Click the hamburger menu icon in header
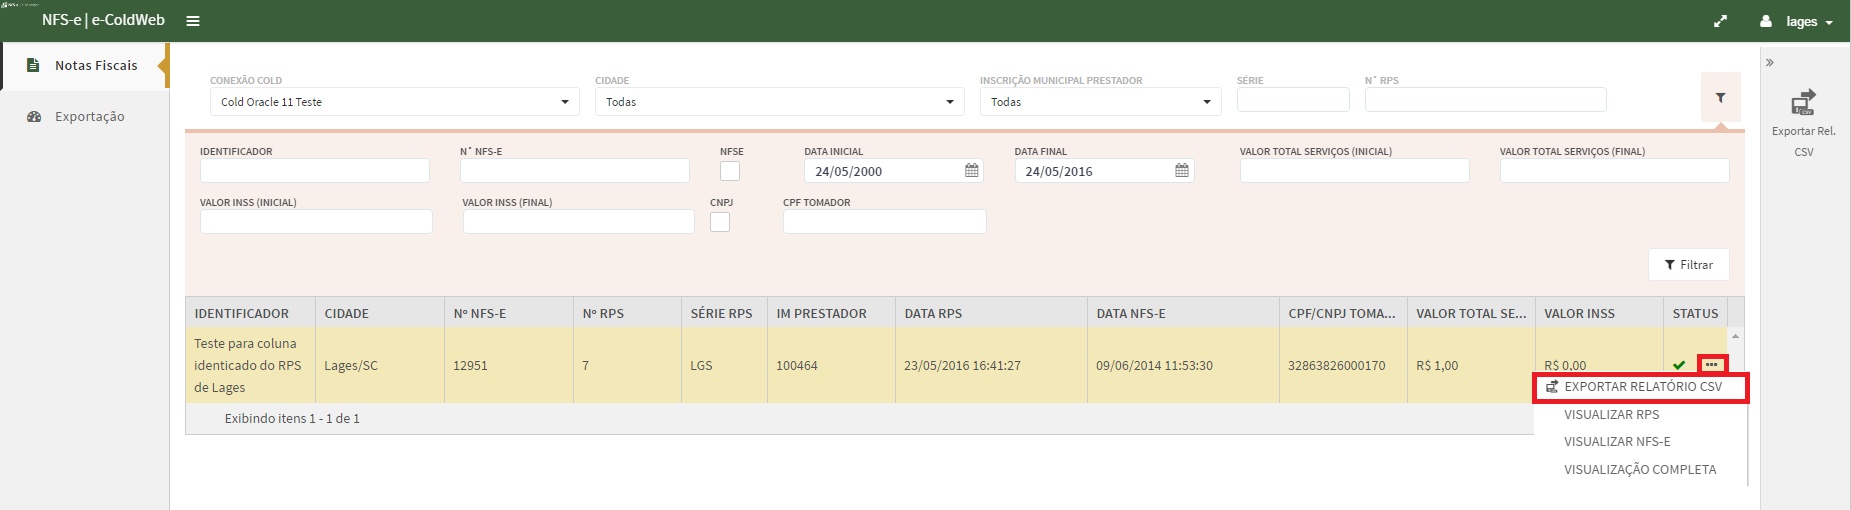The height and width of the screenshot is (510, 1851). (x=193, y=21)
